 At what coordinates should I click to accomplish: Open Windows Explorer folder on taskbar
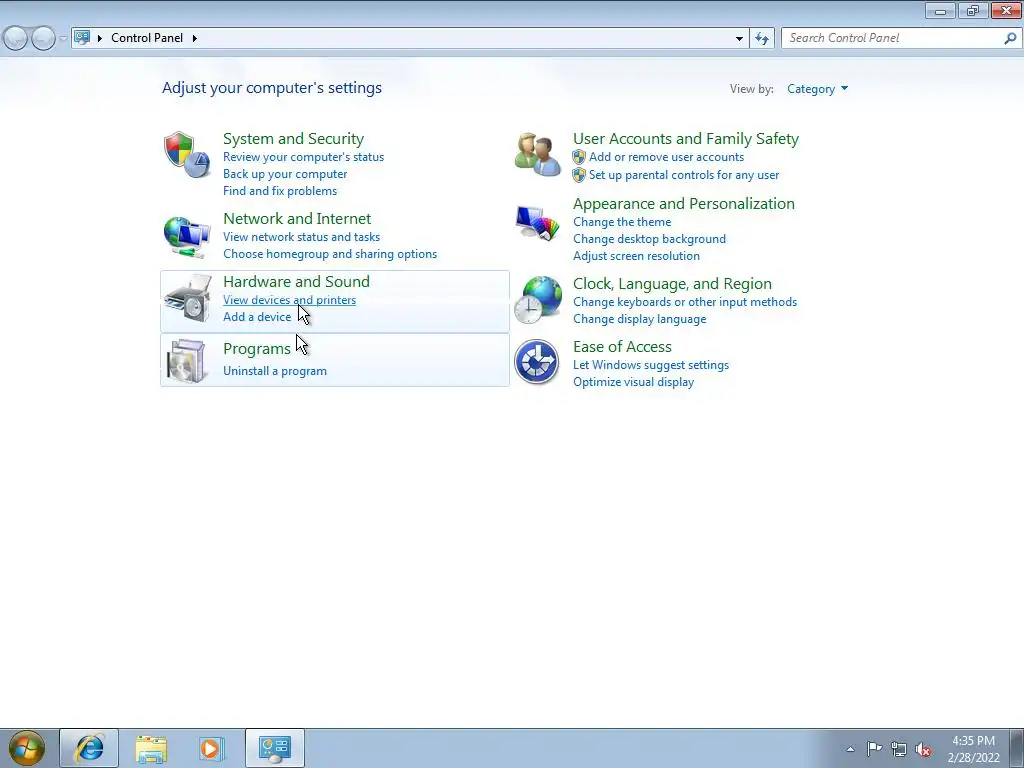click(x=151, y=748)
